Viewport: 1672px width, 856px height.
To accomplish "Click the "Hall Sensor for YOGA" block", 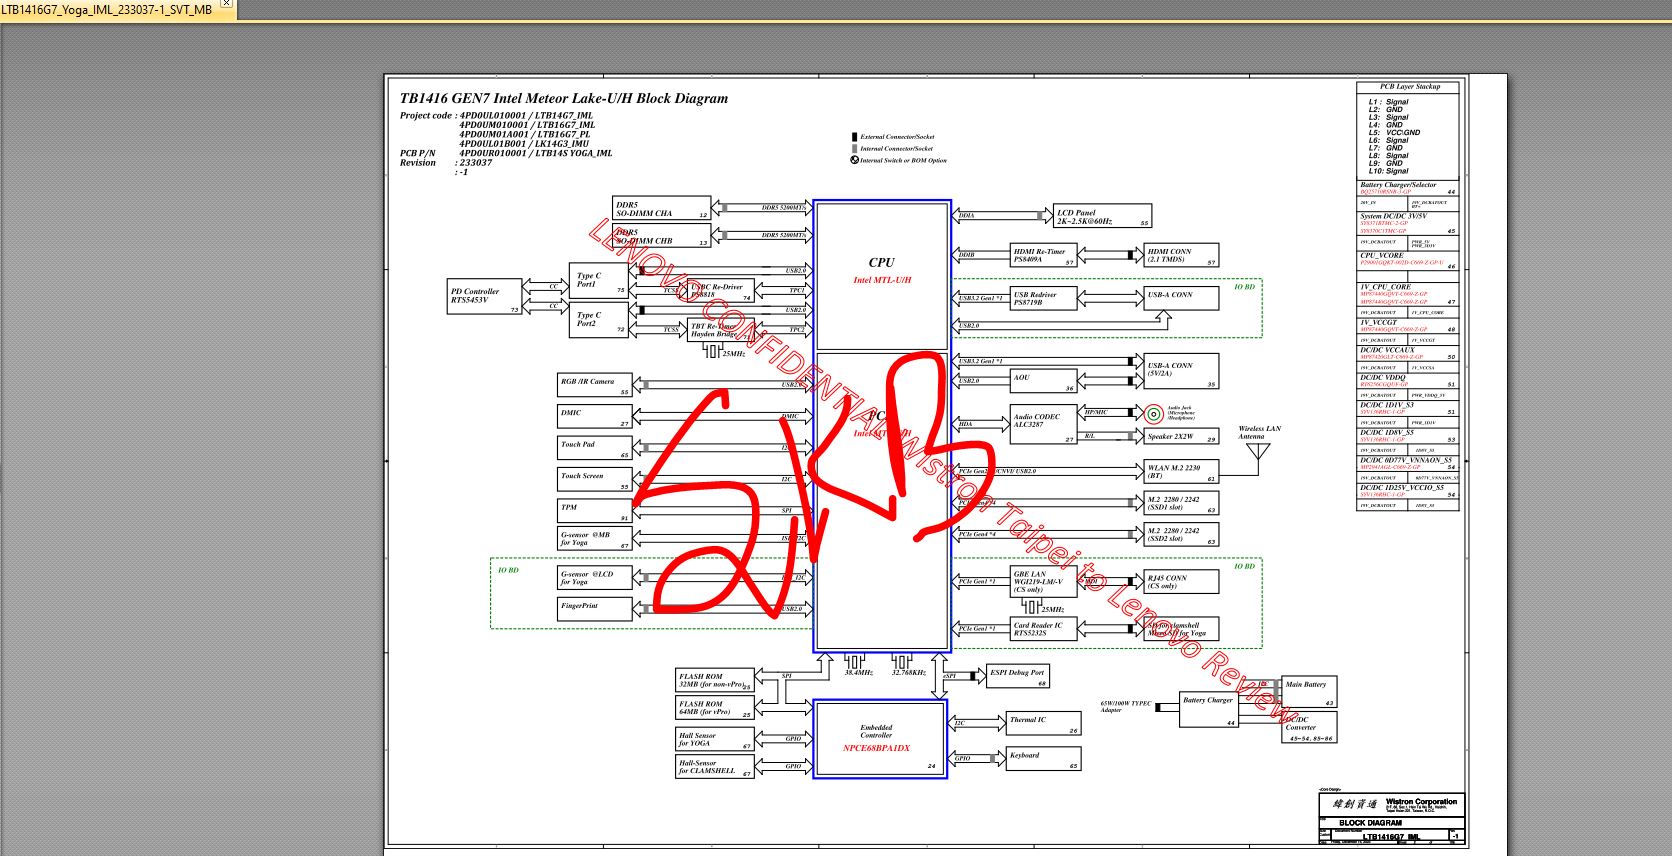I will (714, 740).
